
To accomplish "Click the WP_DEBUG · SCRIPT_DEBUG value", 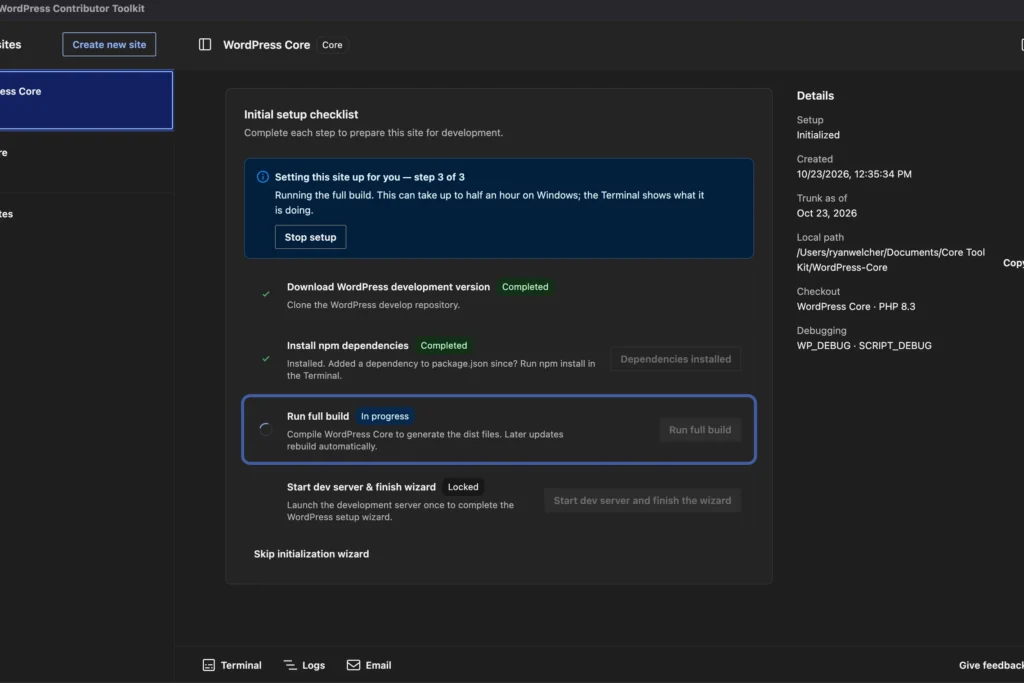I will click(x=864, y=345).
